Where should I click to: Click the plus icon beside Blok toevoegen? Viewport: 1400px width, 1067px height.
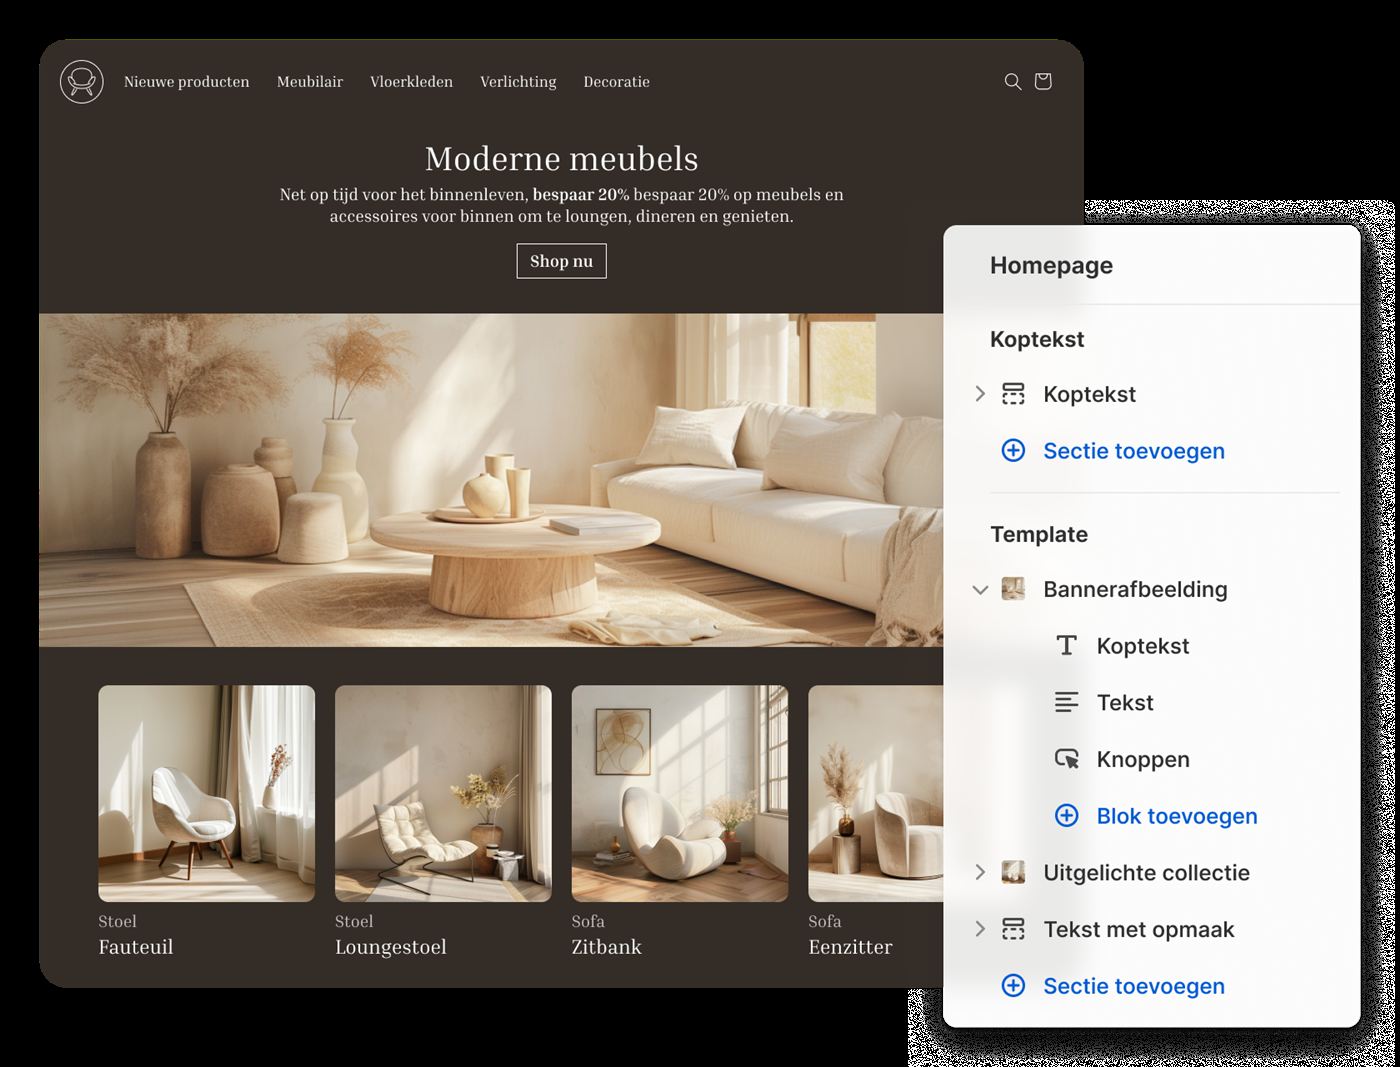(1067, 816)
